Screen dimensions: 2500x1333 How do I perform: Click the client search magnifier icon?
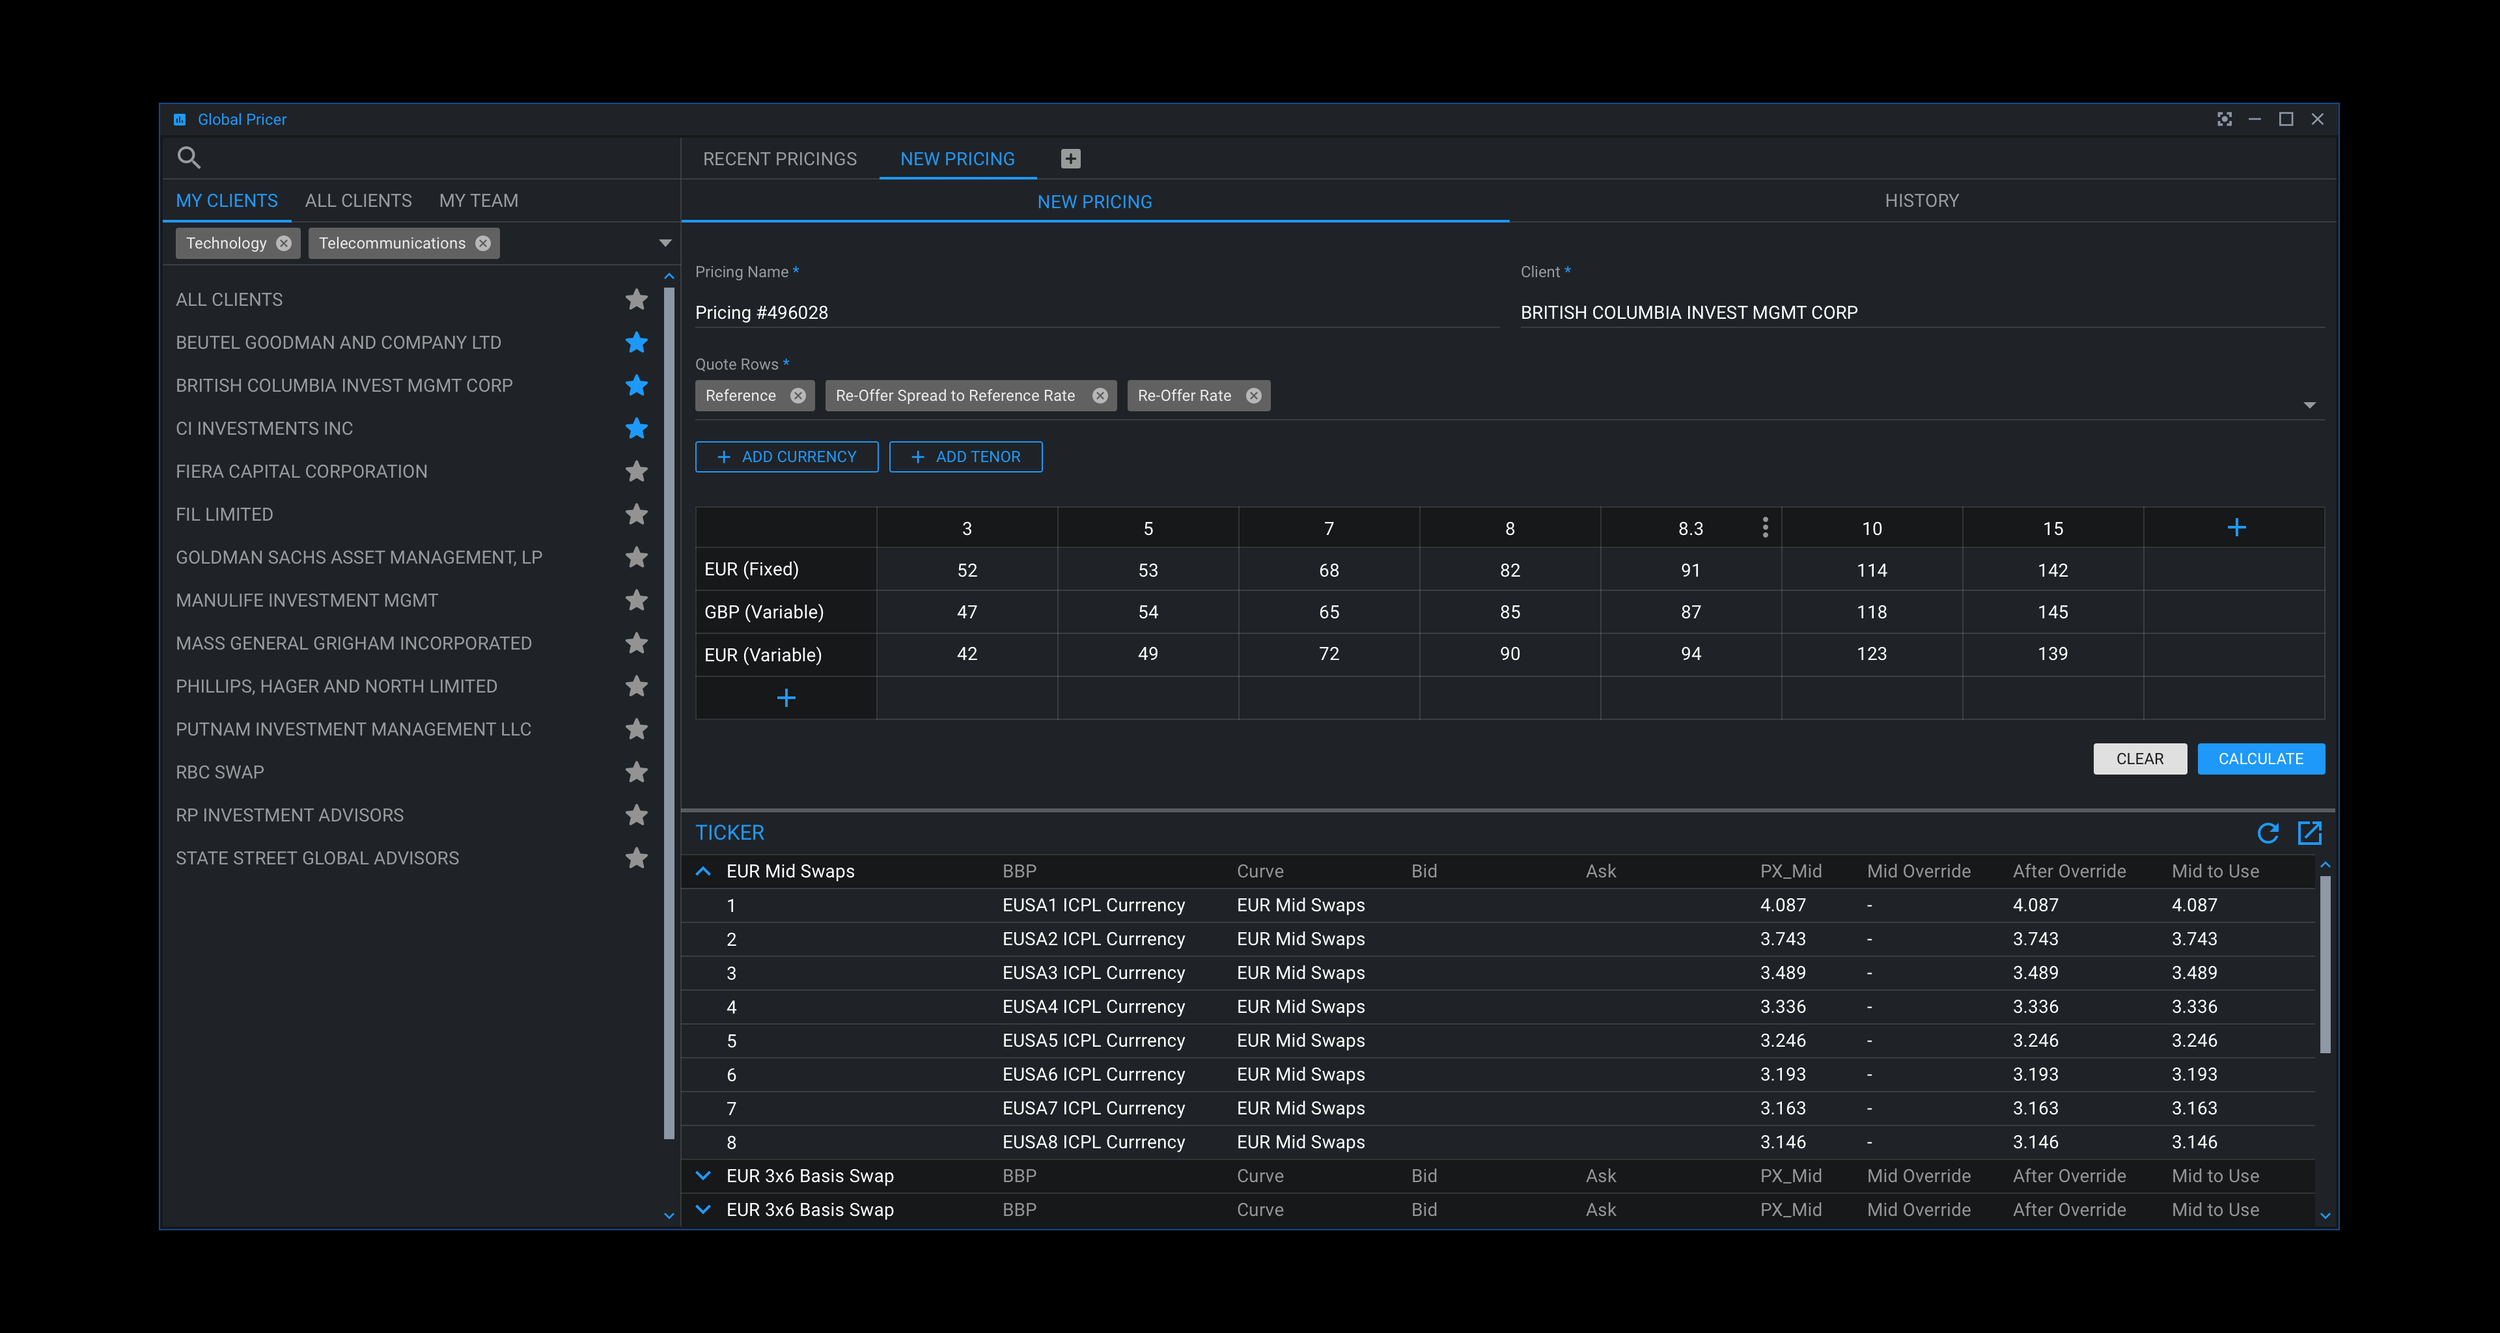point(188,157)
